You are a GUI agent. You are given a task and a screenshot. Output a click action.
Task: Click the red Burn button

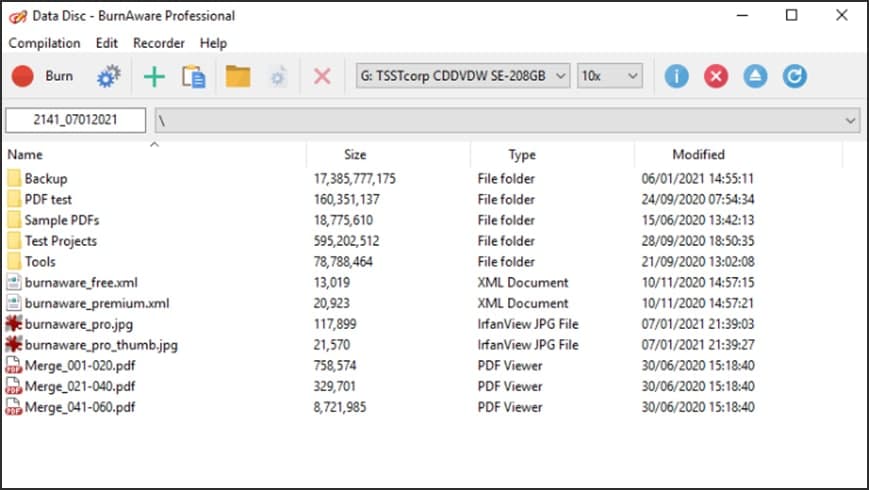click(x=42, y=76)
